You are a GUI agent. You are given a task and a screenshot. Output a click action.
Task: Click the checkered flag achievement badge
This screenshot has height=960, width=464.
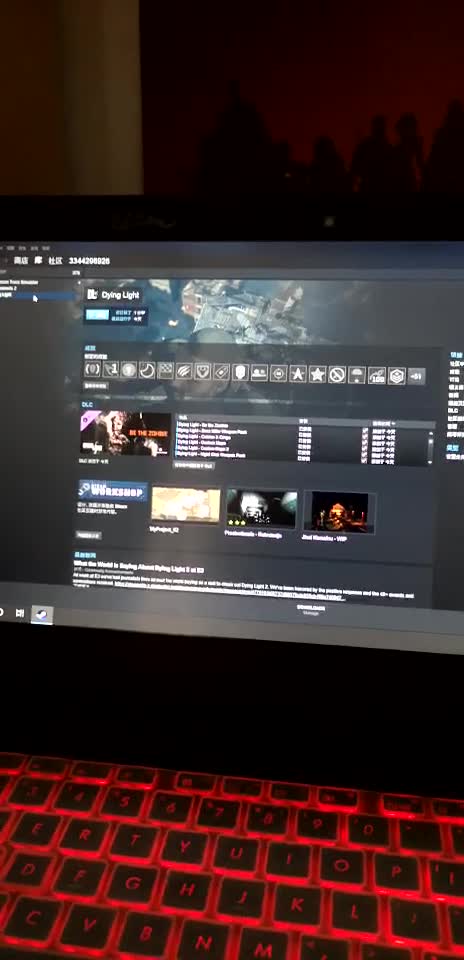point(165,370)
